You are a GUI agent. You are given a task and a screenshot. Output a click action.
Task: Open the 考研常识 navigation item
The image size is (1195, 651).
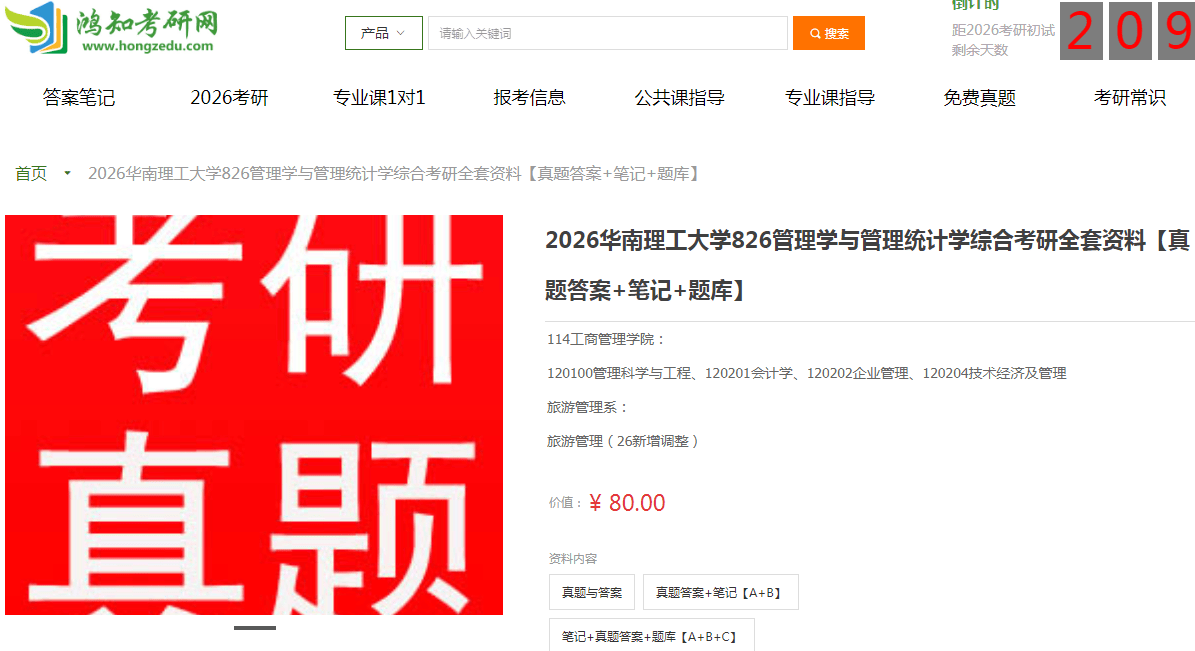tap(1129, 98)
